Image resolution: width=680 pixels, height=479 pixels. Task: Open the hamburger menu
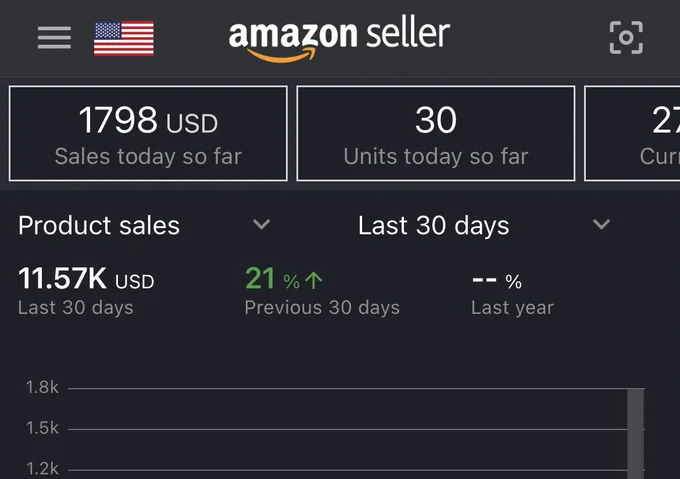54,38
